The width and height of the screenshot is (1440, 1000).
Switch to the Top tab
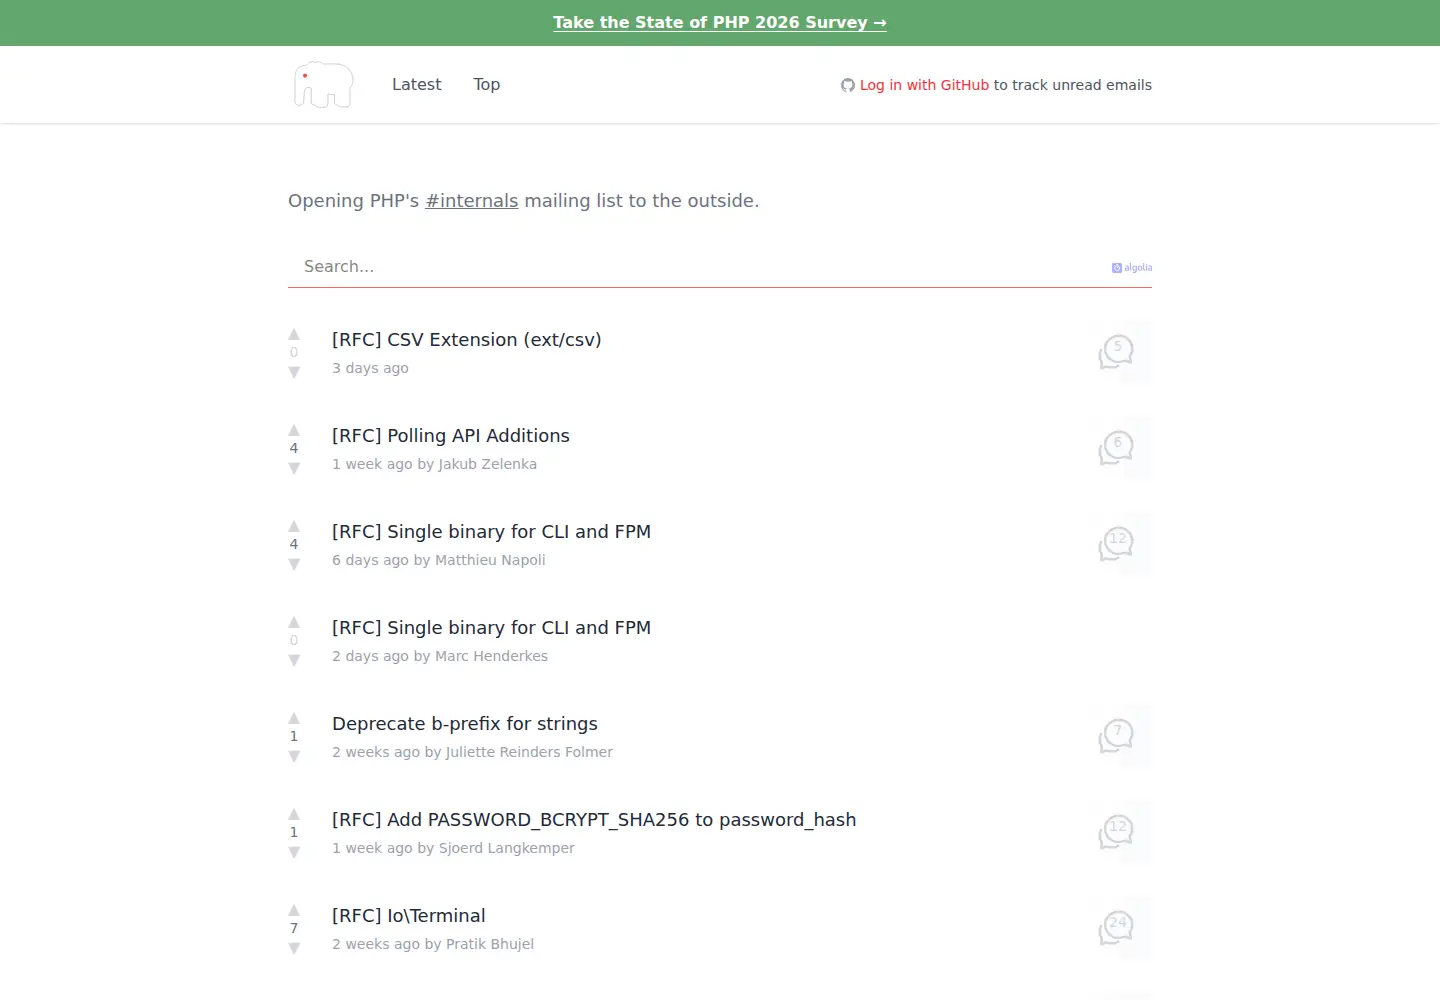[x=487, y=85]
